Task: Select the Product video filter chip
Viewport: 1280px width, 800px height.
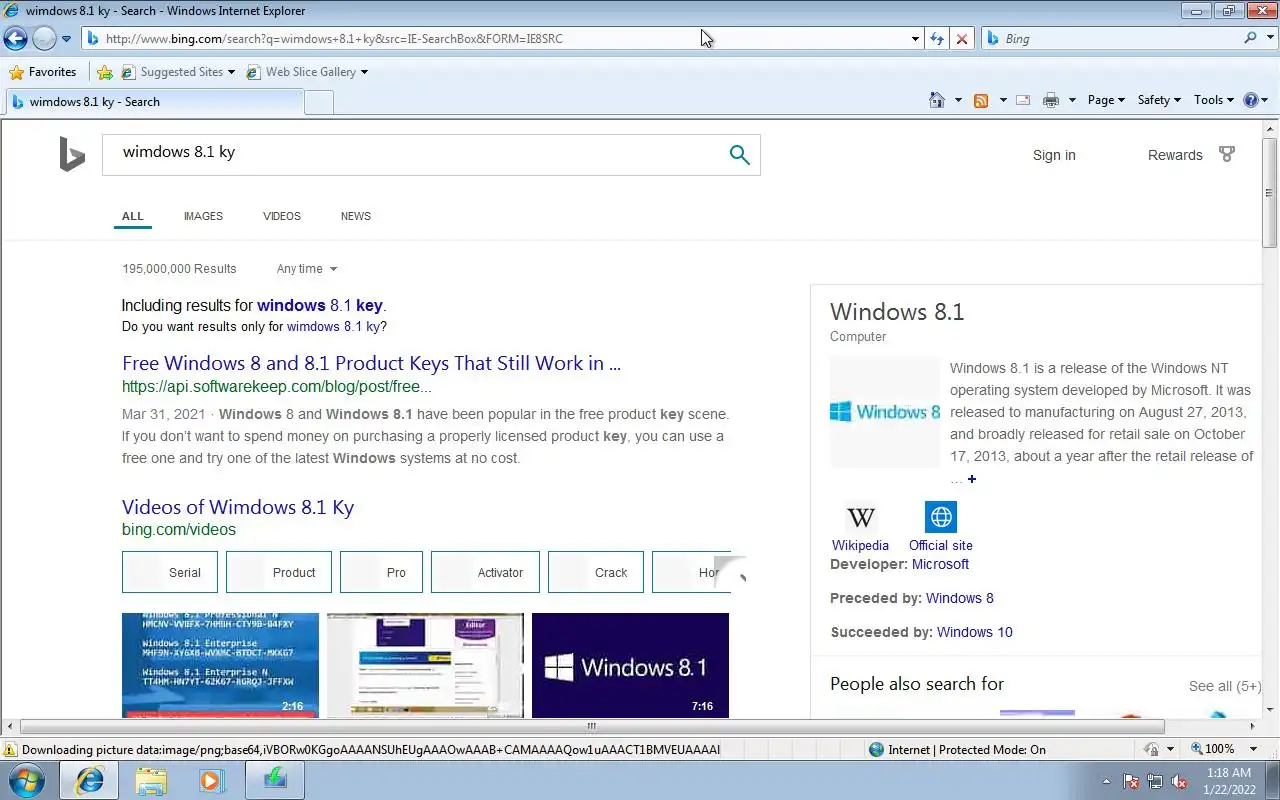Action: (278, 572)
